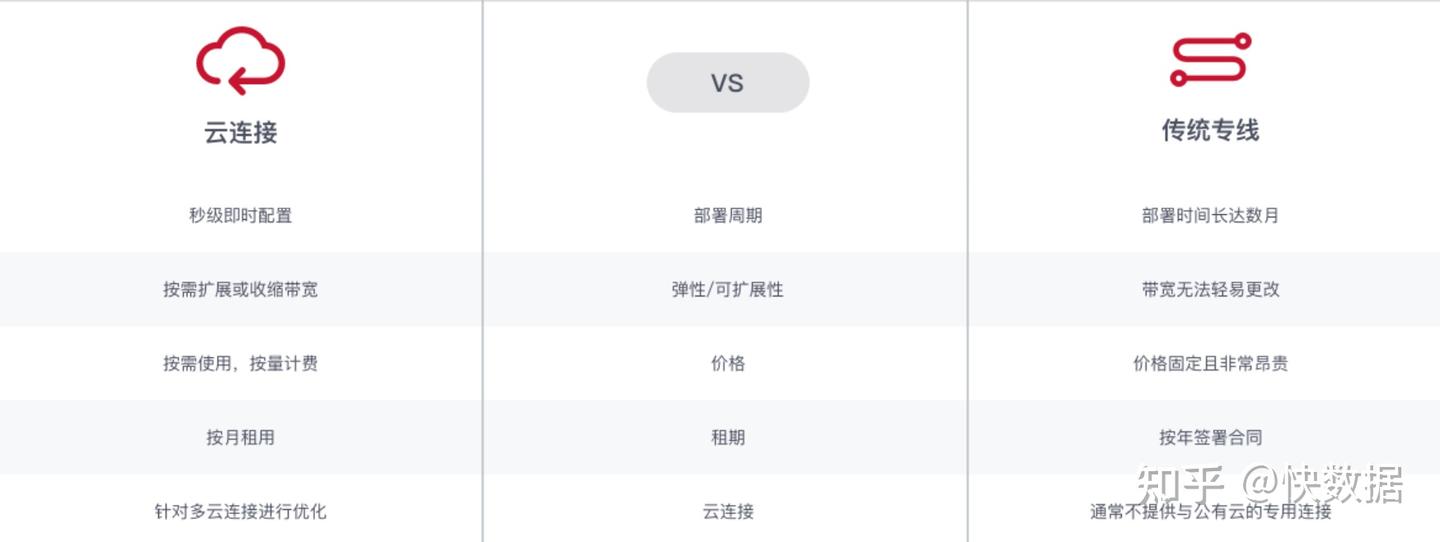Click the 部署时间长达数月 text
1440x542 pixels.
point(1210,215)
